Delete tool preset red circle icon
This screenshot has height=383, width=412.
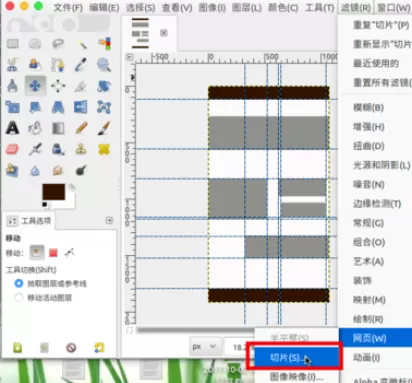point(71,348)
